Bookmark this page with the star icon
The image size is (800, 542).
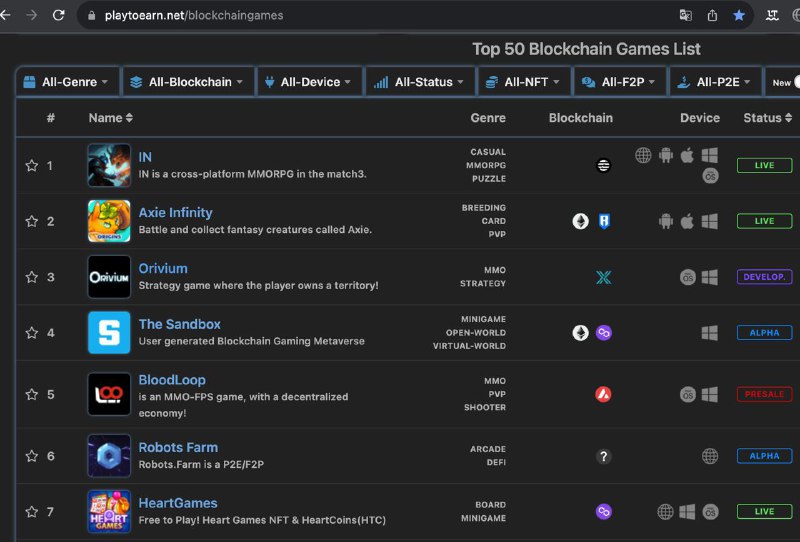pyautogui.click(x=739, y=15)
